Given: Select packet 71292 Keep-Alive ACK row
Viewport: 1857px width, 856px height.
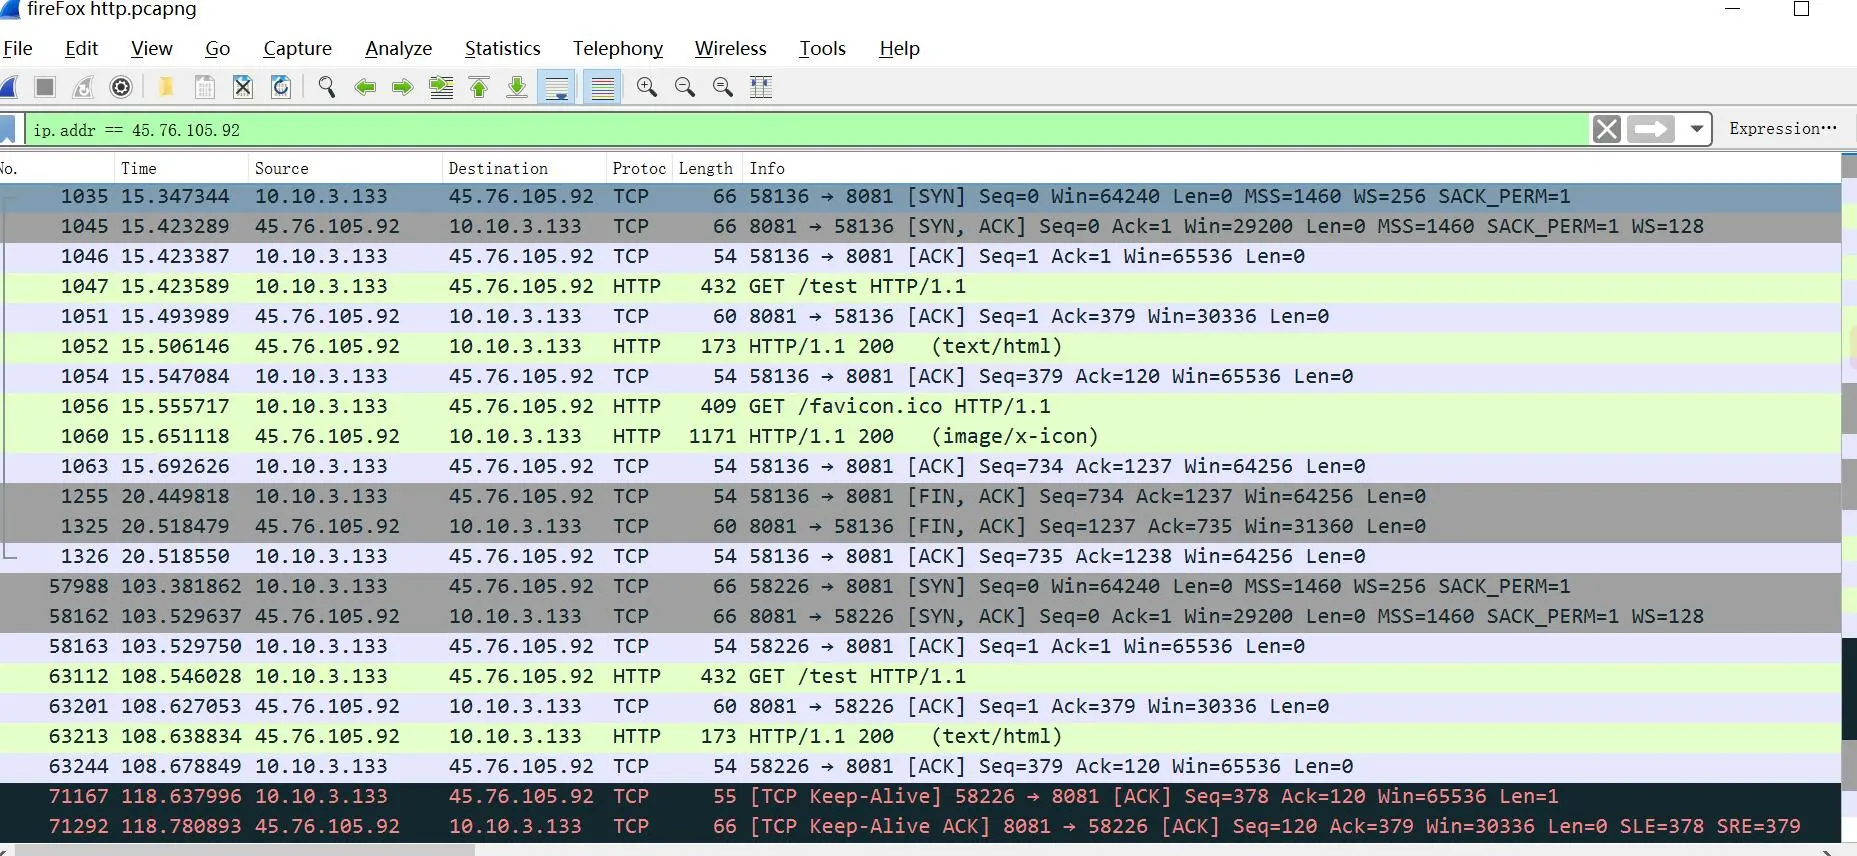Looking at the screenshot, I should pyautogui.click(x=920, y=826).
